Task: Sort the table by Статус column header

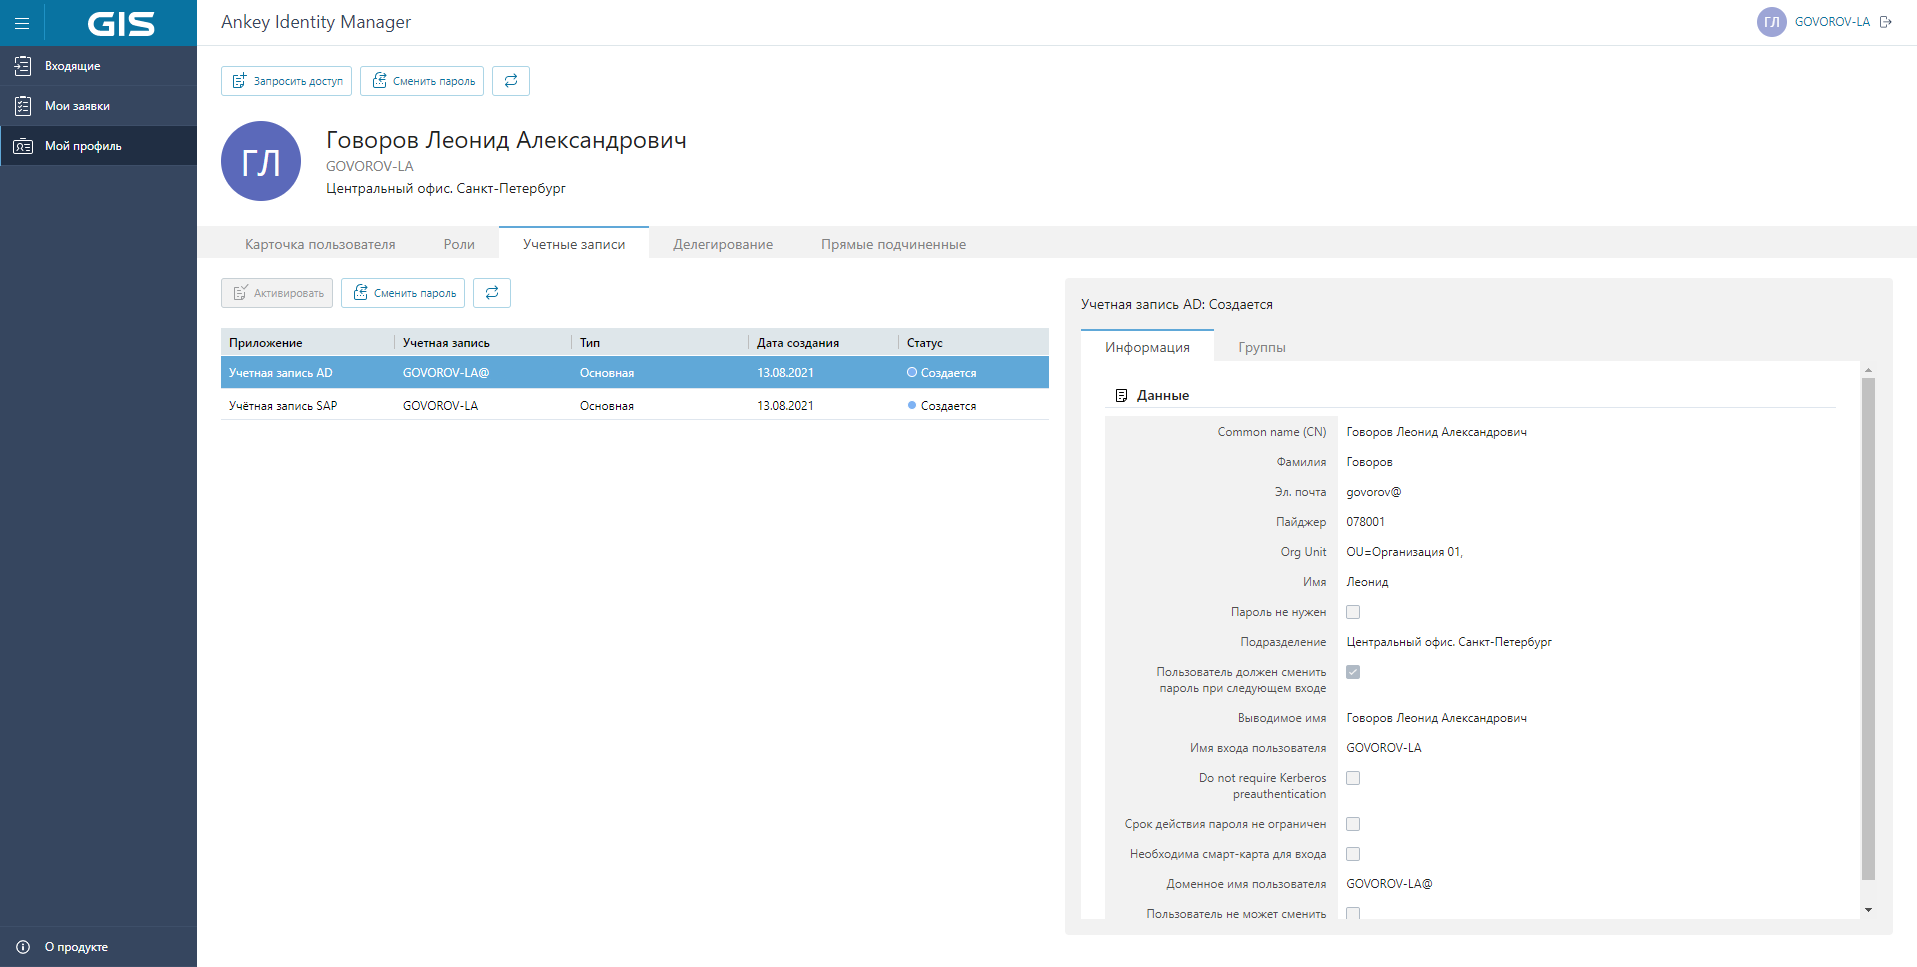Action: point(924,343)
